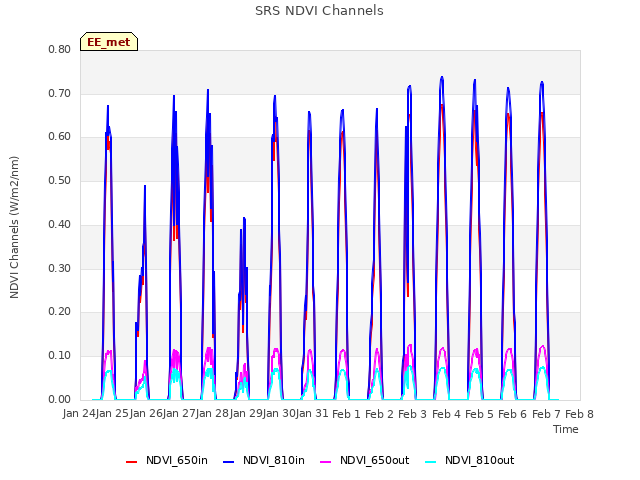Click the Feb 6 date tick label
The width and height of the screenshot is (640, 480).
tap(513, 414)
